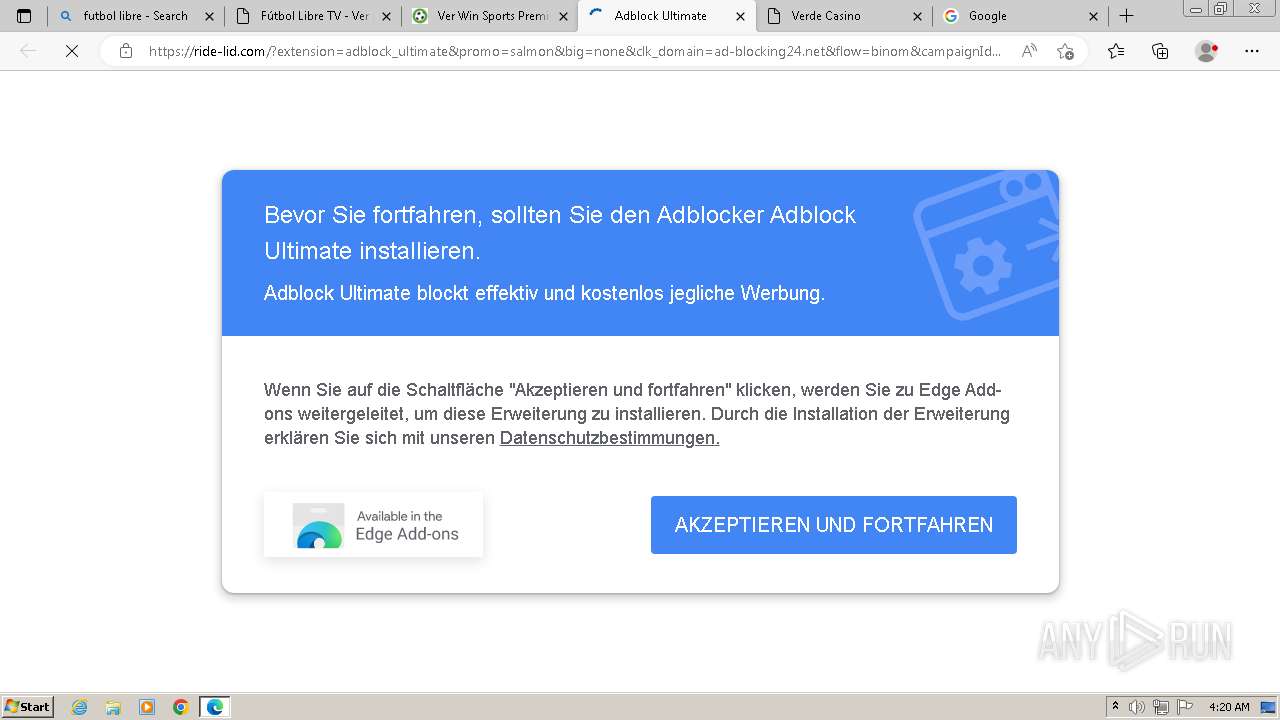Go back to previous page
The width and height of the screenshot is (1280, 720).
28,51
